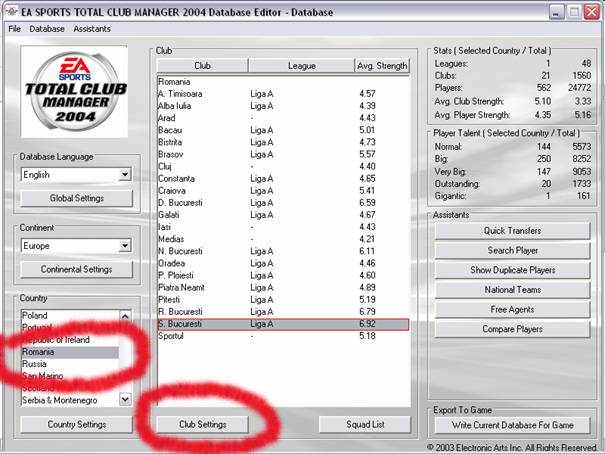Viewport: 605px width, 454px height.
Task: Launch Quick Transfers assistant
Action: 513,231
